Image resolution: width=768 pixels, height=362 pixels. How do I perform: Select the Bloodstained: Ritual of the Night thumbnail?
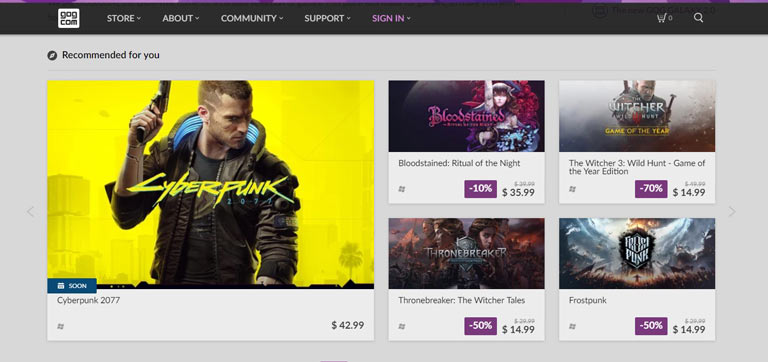point(466,116)
